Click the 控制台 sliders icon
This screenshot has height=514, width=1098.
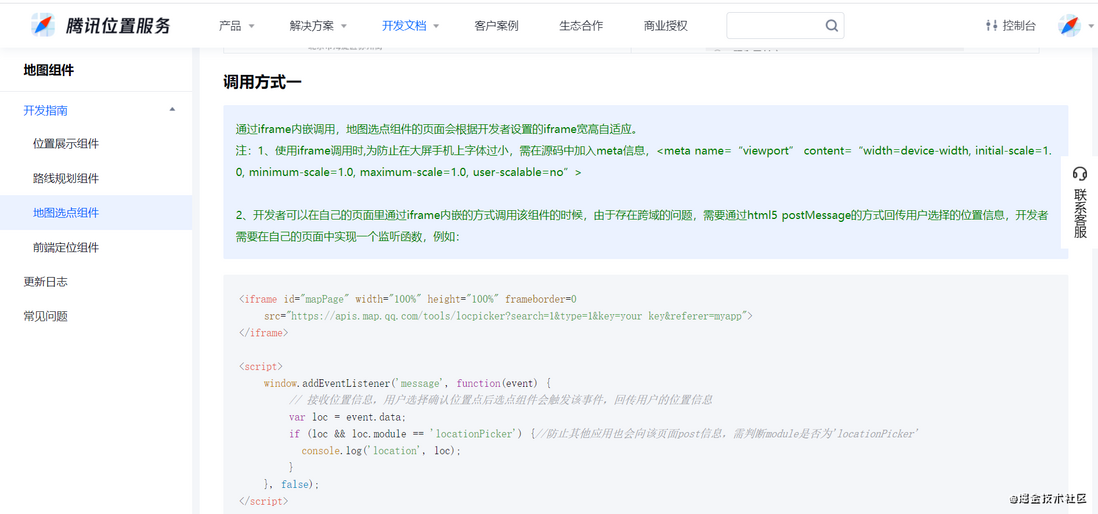[x=991, y=26]
